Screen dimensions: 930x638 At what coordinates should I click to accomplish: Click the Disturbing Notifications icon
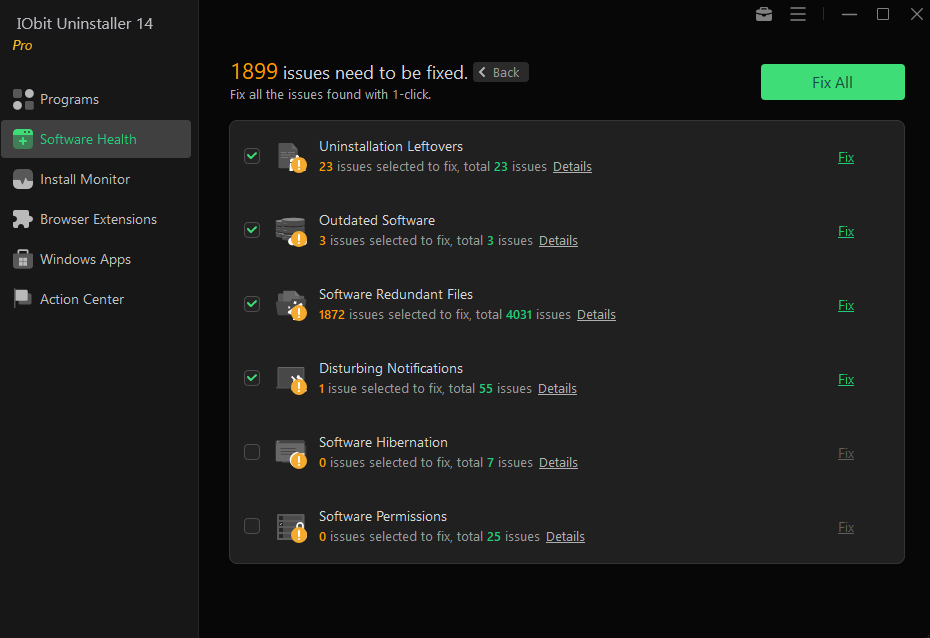coord(291,379)
